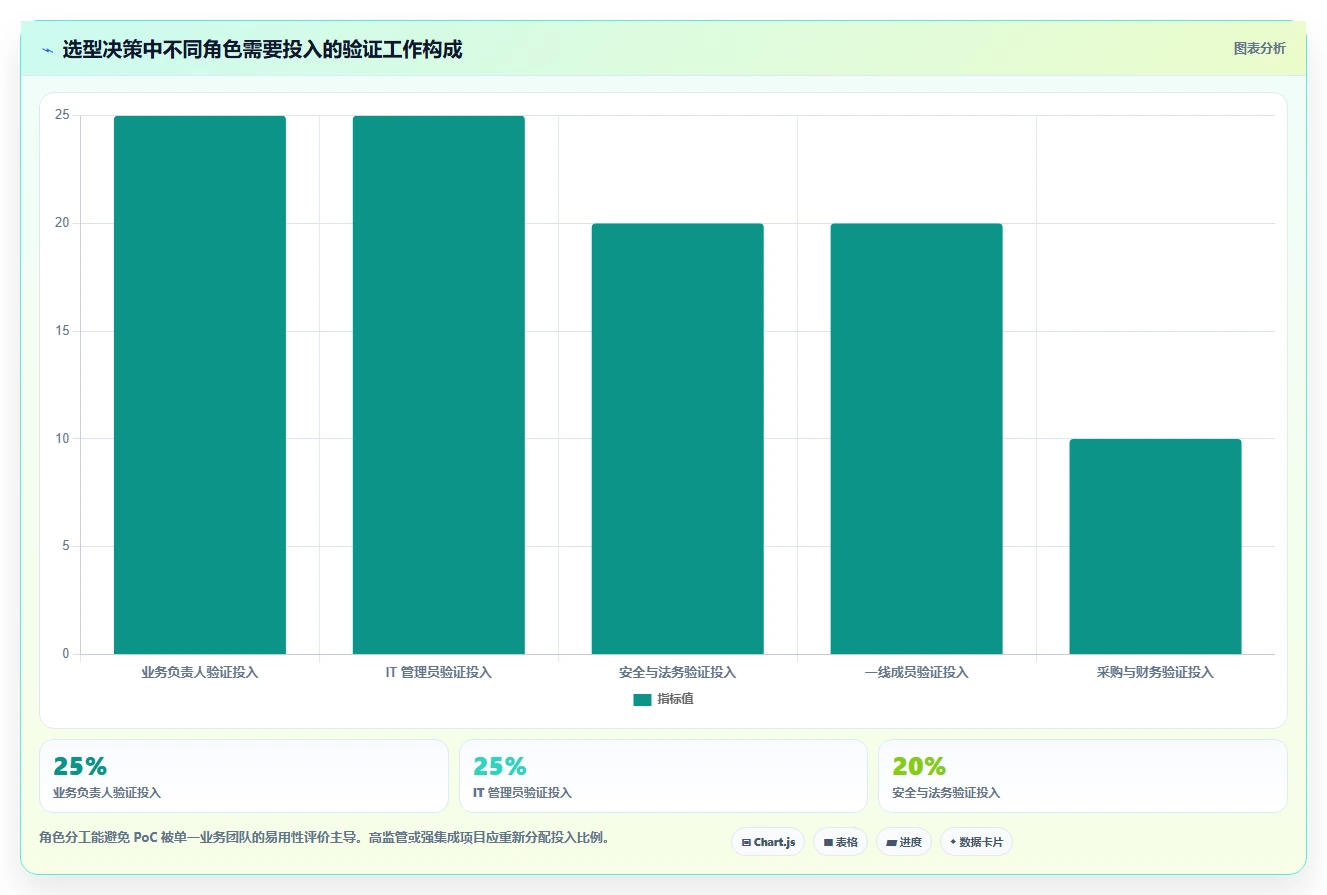
Task: Click the 一线成员验证投入 axis label
Action: tap(917, 672)
